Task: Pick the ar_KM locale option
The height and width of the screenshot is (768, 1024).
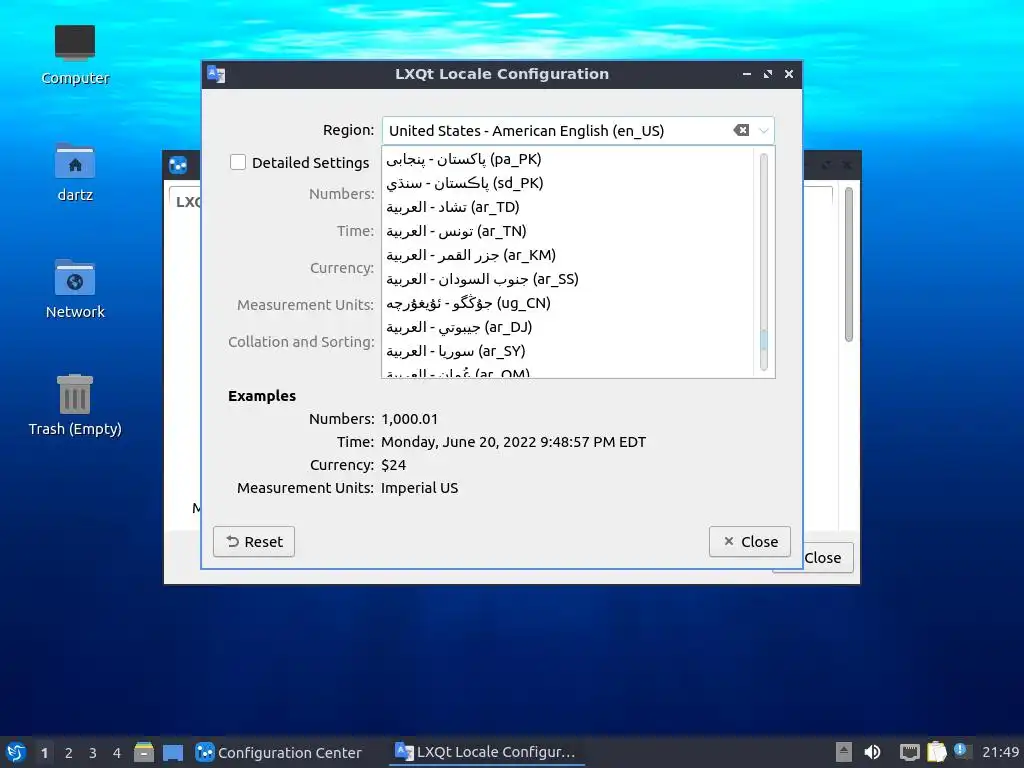Action: pos(567,255)
